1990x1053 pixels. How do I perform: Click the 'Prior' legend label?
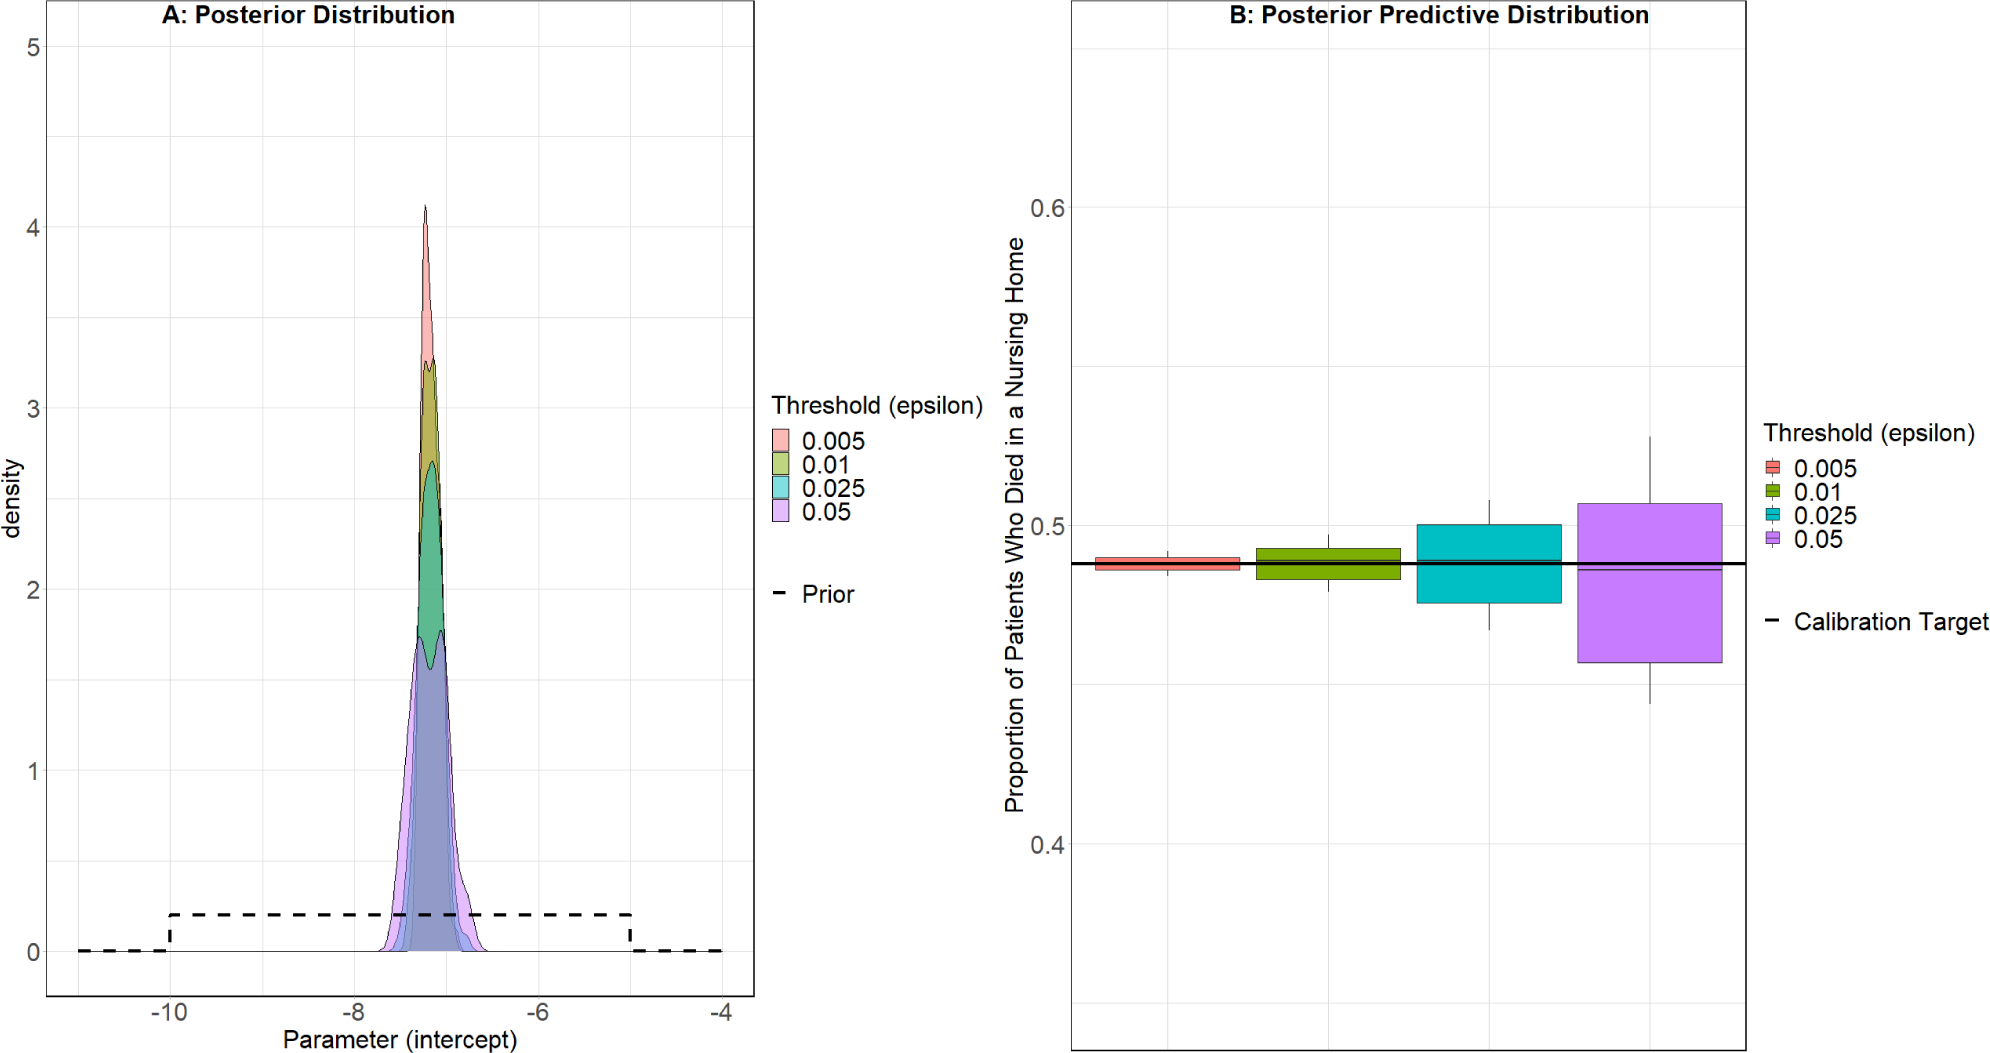[828, 594]
